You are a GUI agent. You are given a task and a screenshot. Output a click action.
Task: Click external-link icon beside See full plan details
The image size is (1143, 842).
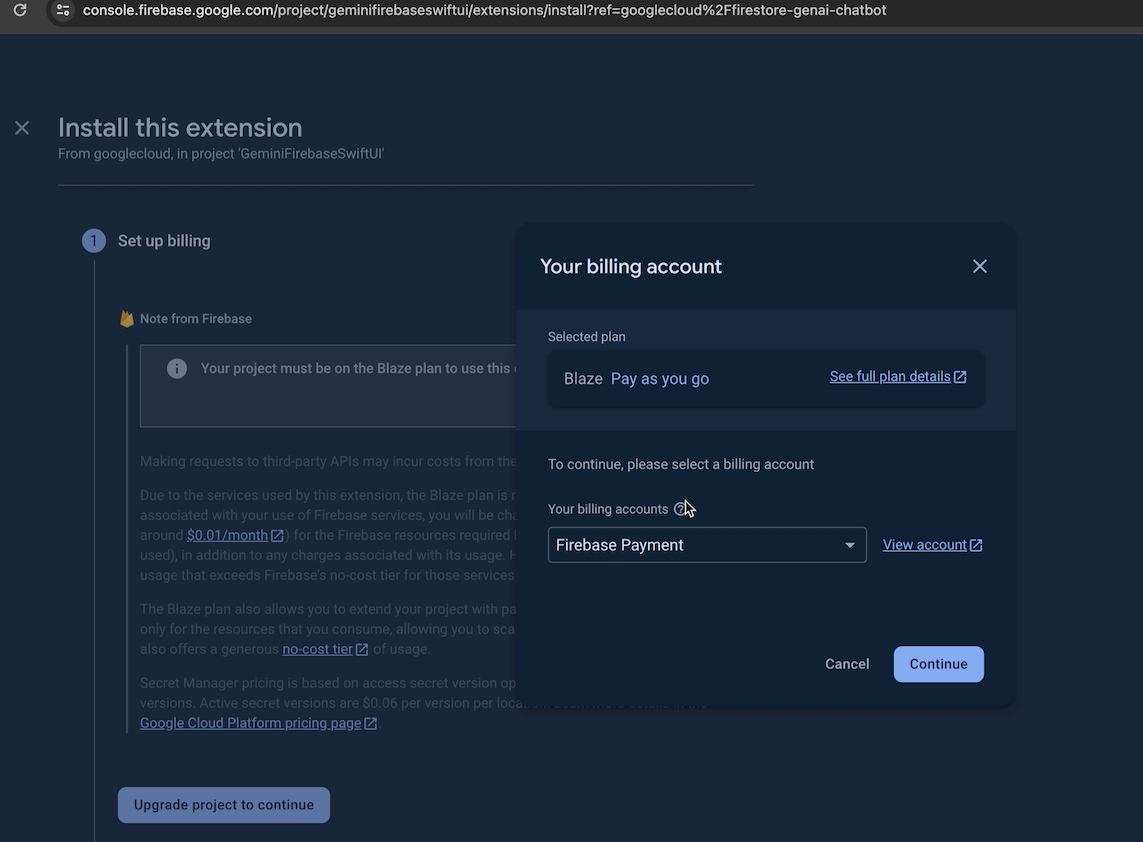[960, 377]
